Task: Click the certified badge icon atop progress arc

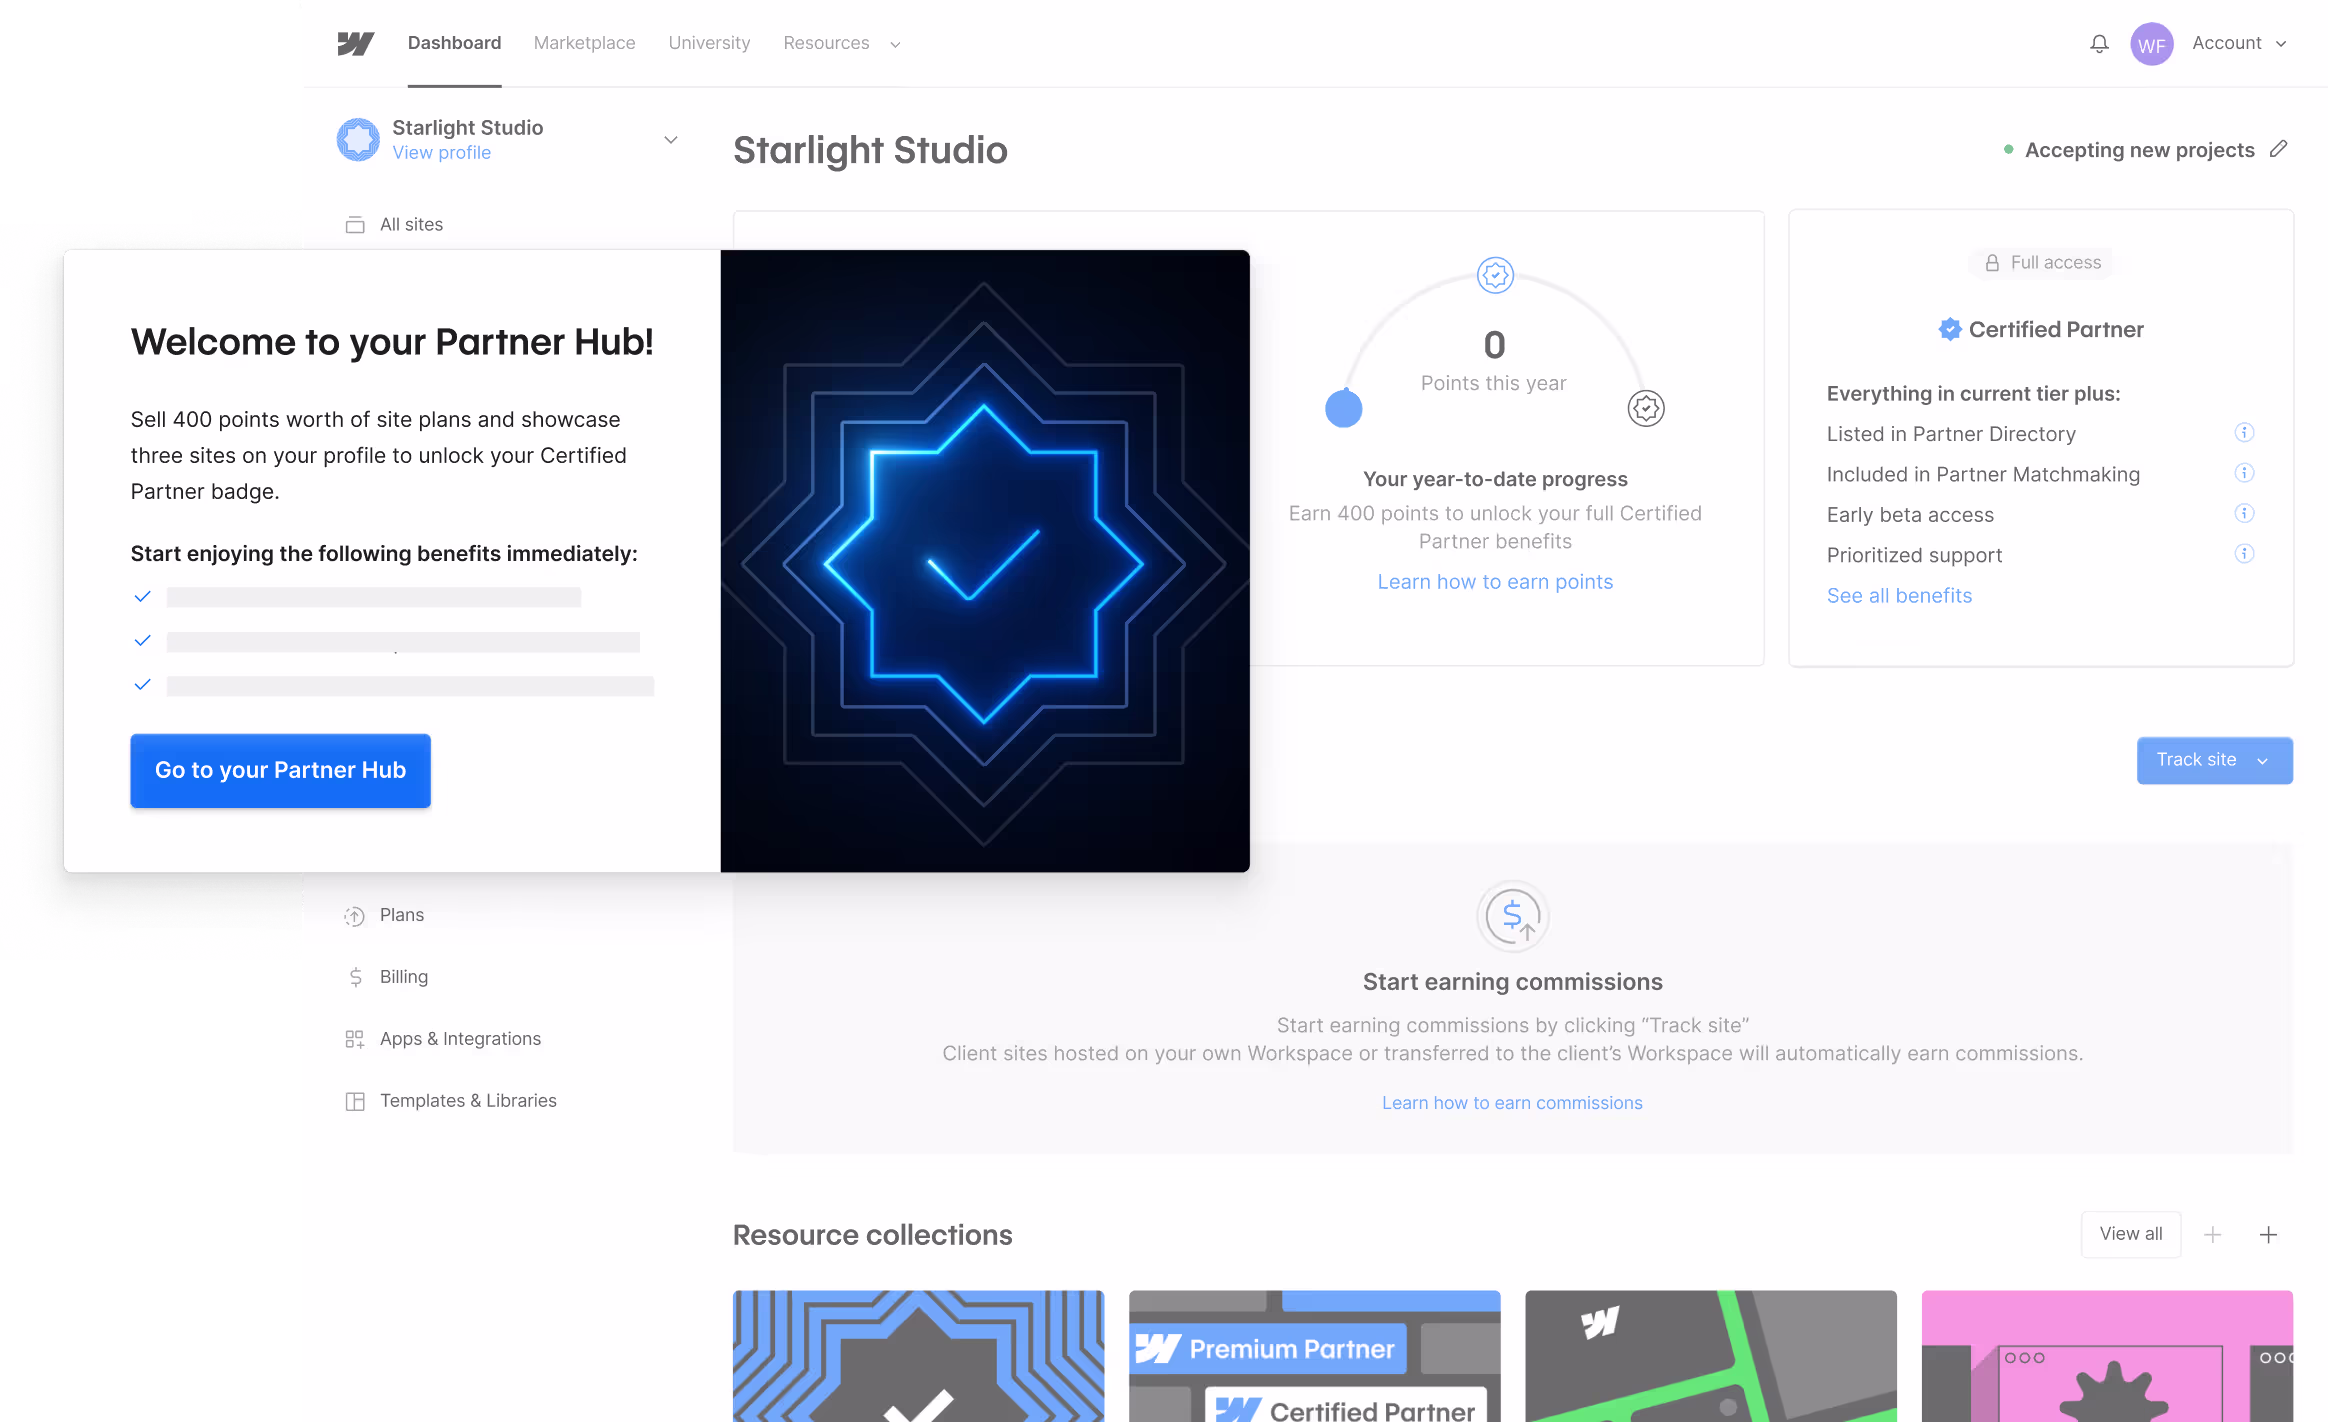Action: pyautogui.click(x=1495, y=275)
